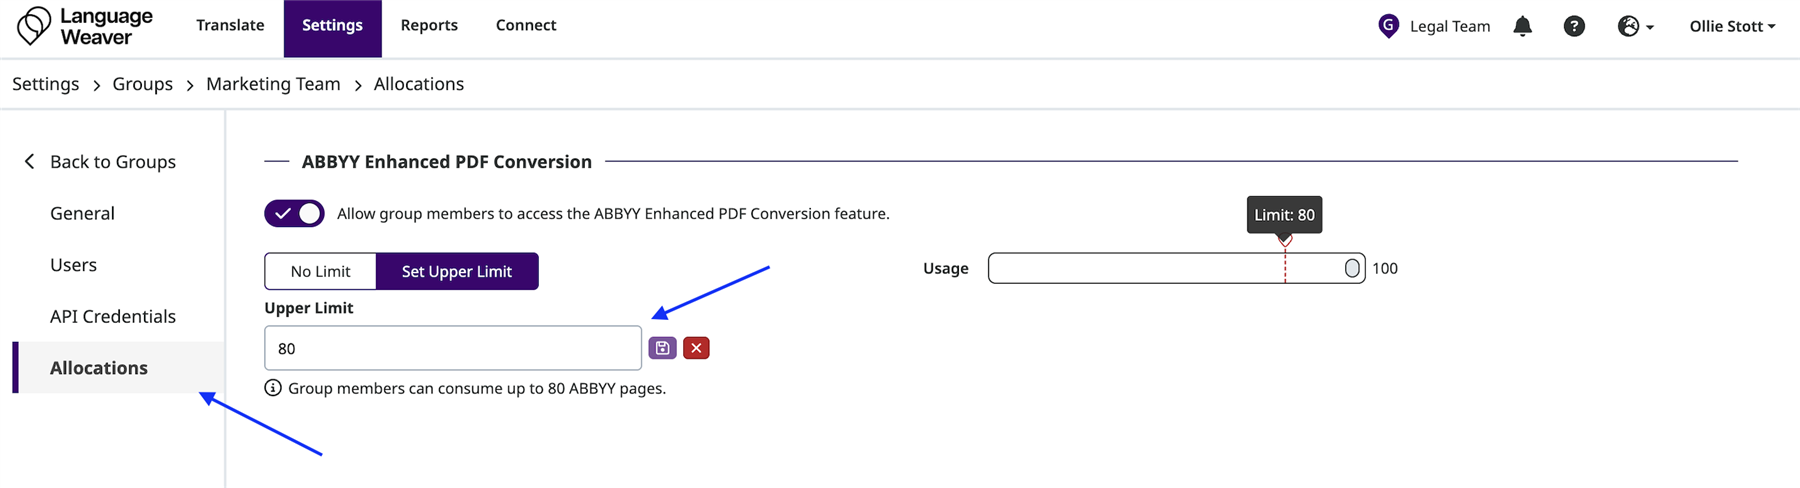The height and width of the screenshot is (488, 1800).
Task: Go to the Connect tab
Action: [526, 25]
